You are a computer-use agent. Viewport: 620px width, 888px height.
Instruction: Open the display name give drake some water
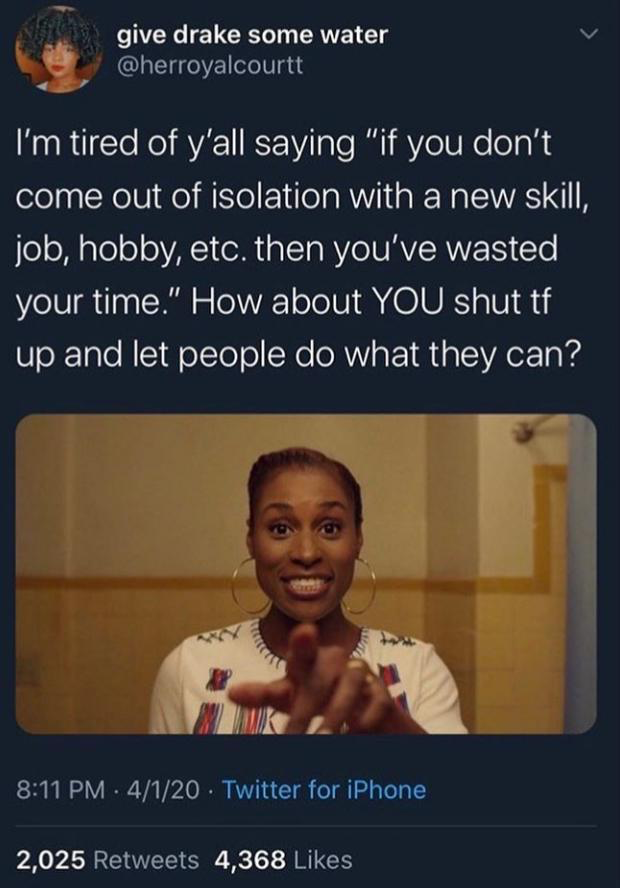[x=253, y=35]
